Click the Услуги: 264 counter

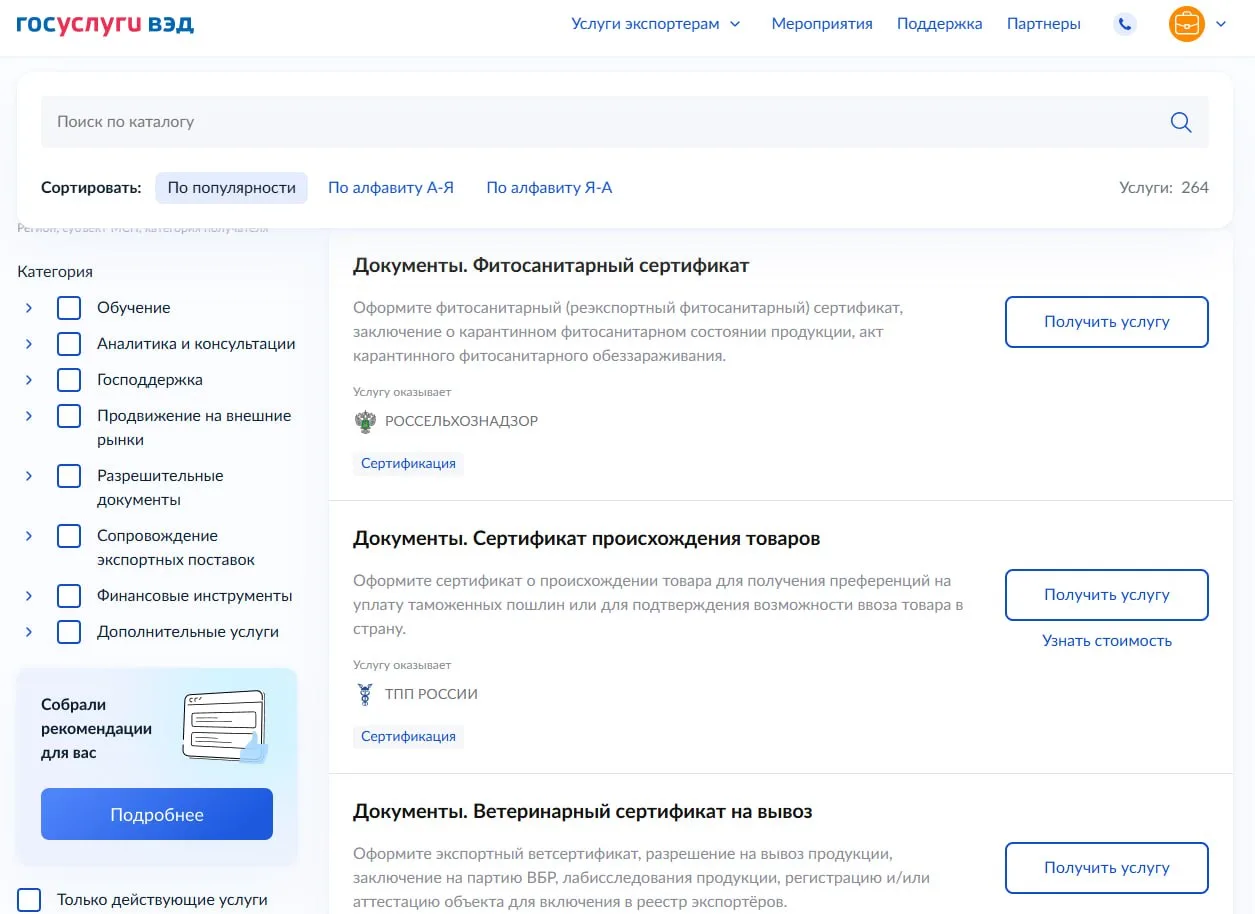(x=1164, y=188)
